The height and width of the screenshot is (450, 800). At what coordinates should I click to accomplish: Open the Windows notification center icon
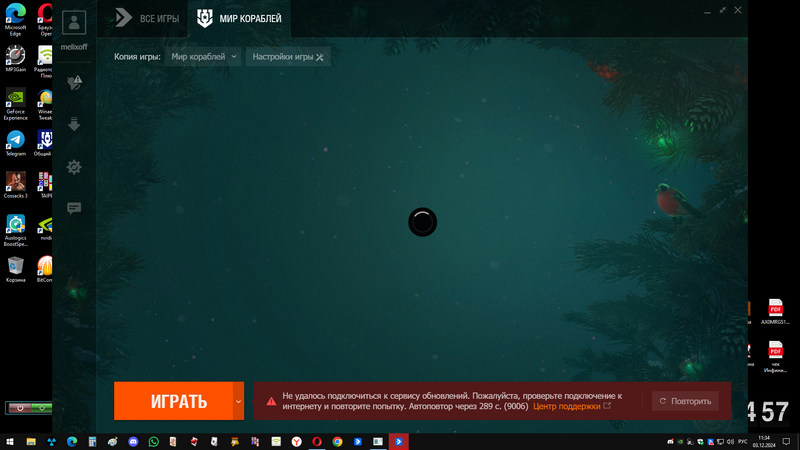786,442
